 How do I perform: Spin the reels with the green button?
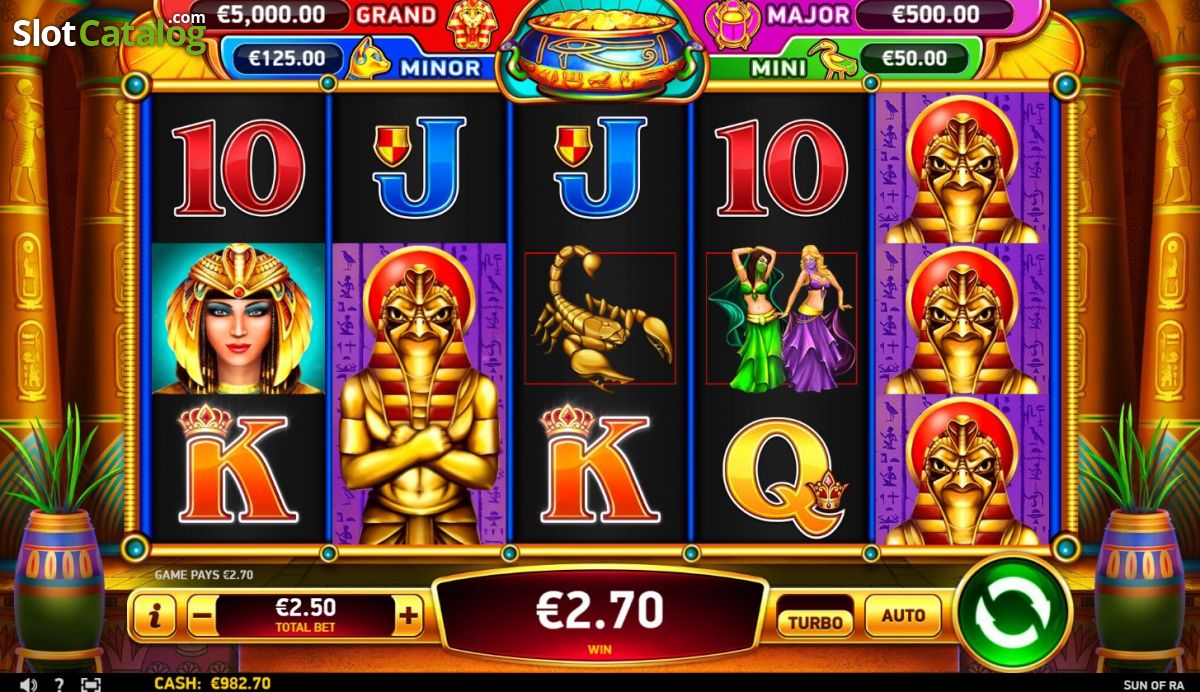pos(1013,611)
